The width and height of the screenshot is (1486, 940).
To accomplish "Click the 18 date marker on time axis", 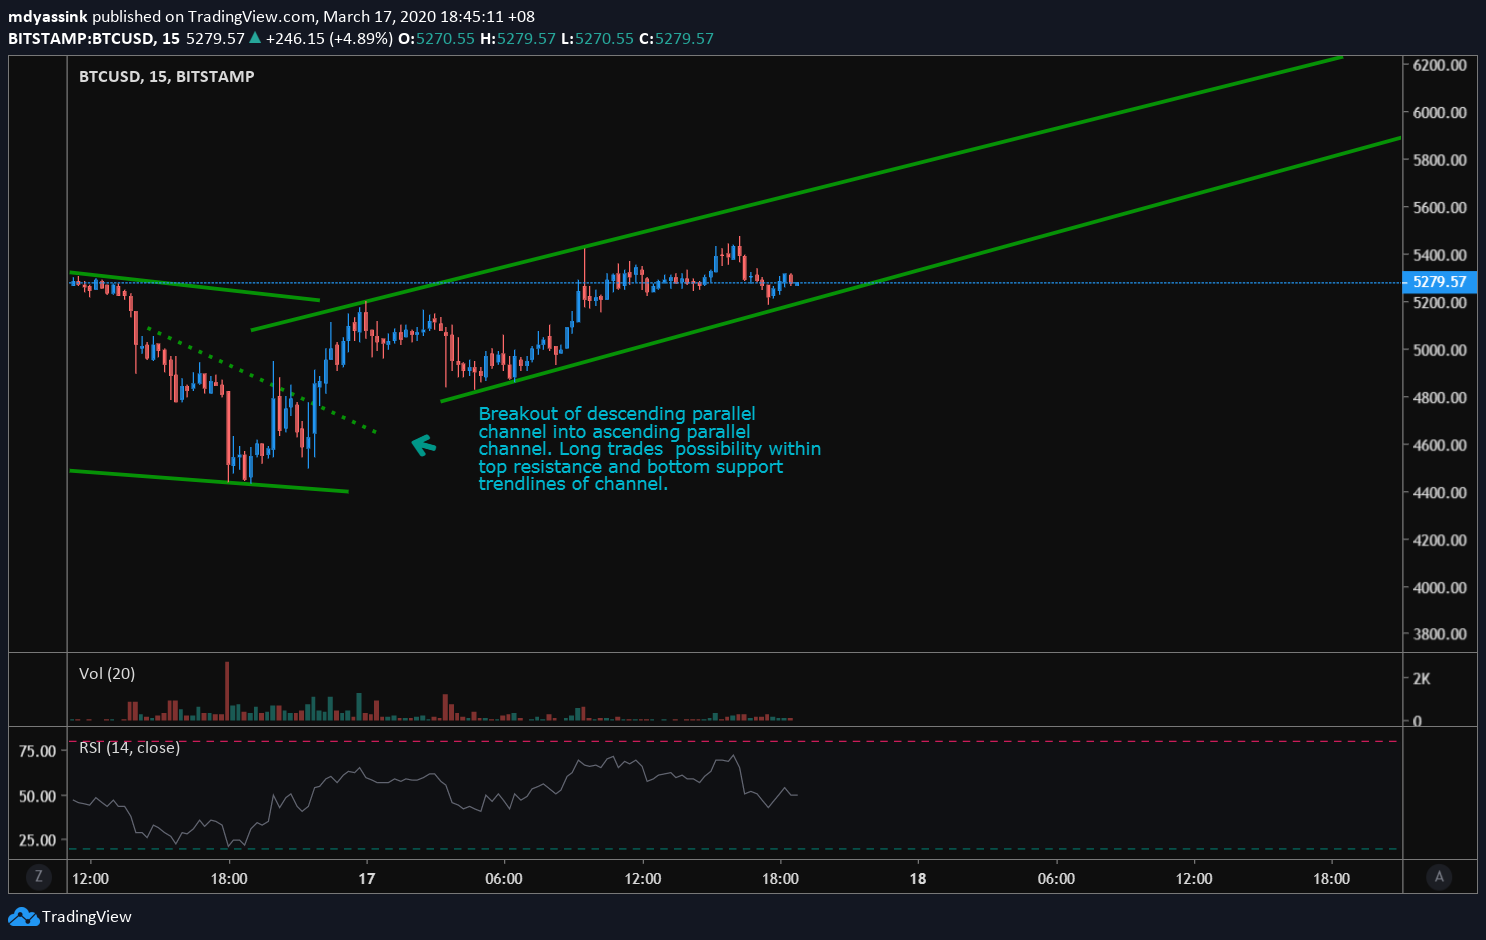I will 918,878.
